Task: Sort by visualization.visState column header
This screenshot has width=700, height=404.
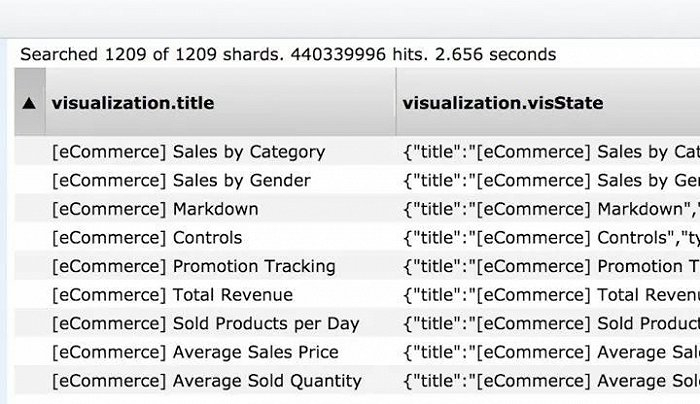Action: click(502, 103)
